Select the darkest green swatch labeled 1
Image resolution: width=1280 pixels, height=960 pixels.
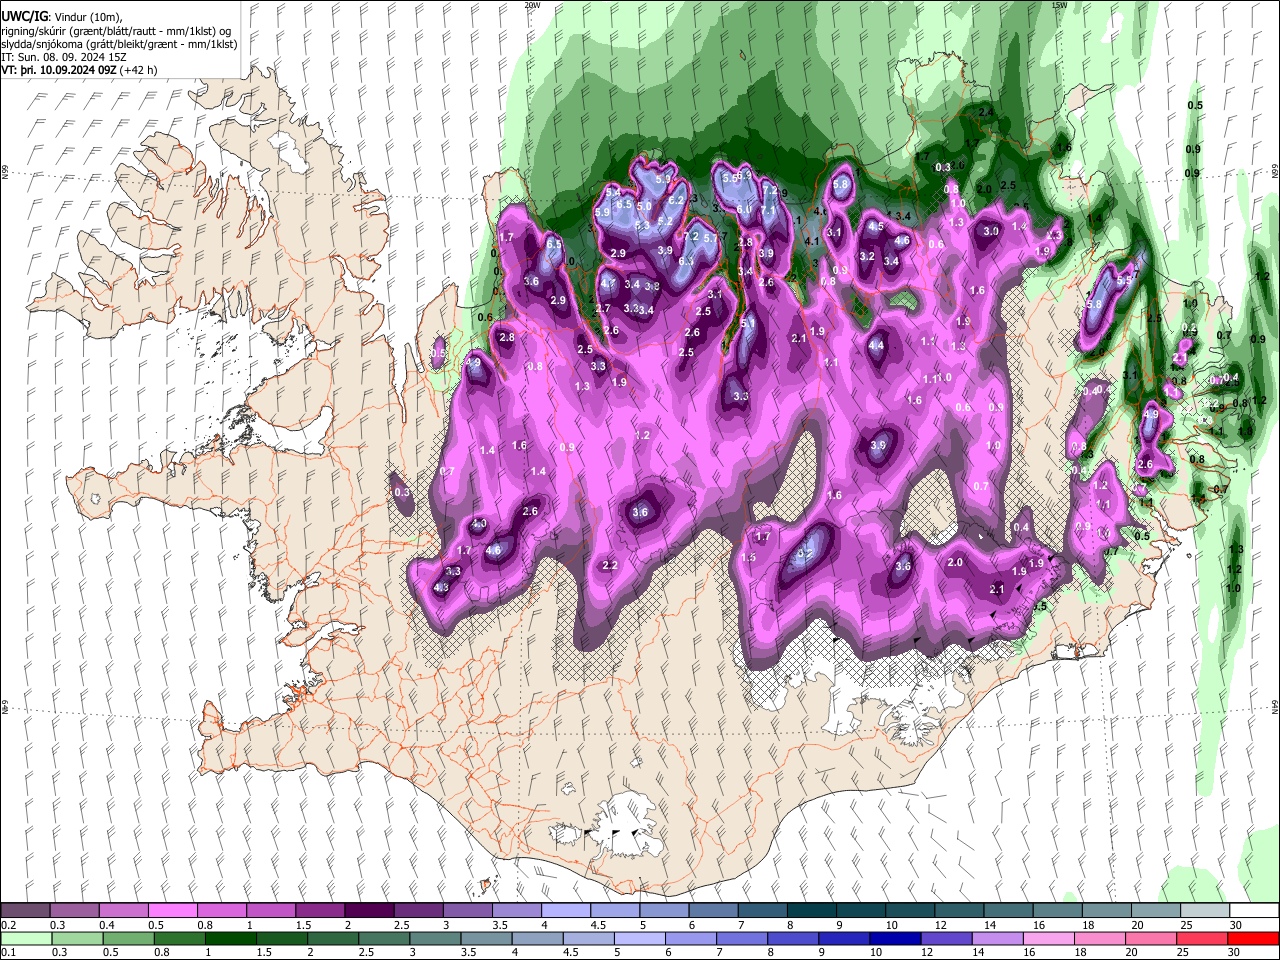(230, 938)
